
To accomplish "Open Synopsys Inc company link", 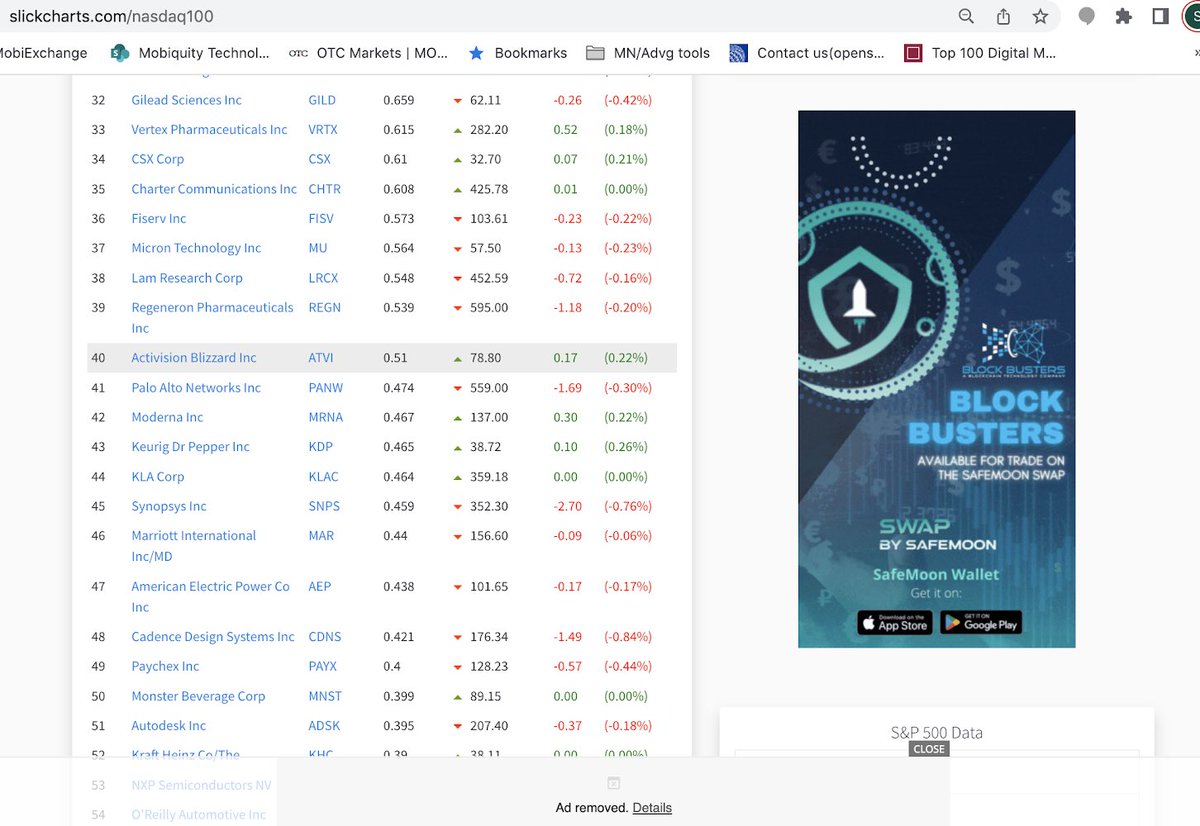I will pyautogui.click(x=169, y=506).
